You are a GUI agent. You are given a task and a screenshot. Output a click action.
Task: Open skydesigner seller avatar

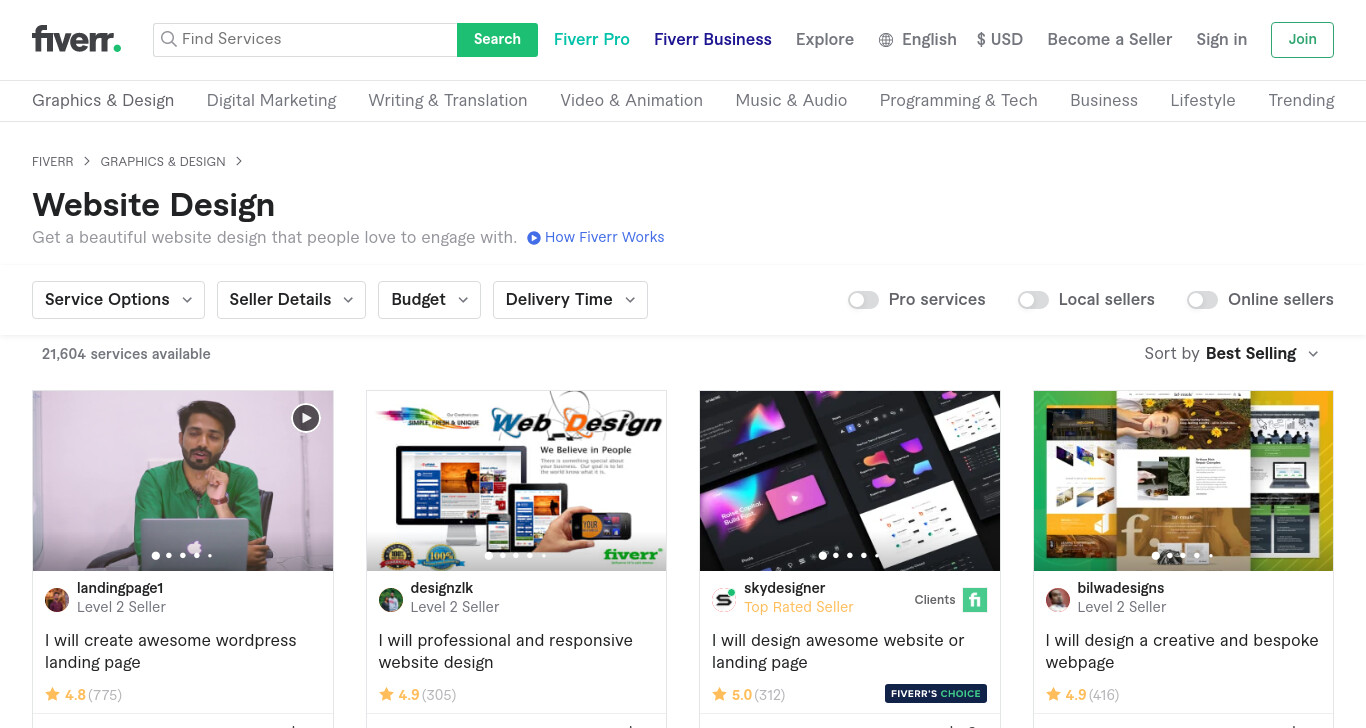point(724,600)
